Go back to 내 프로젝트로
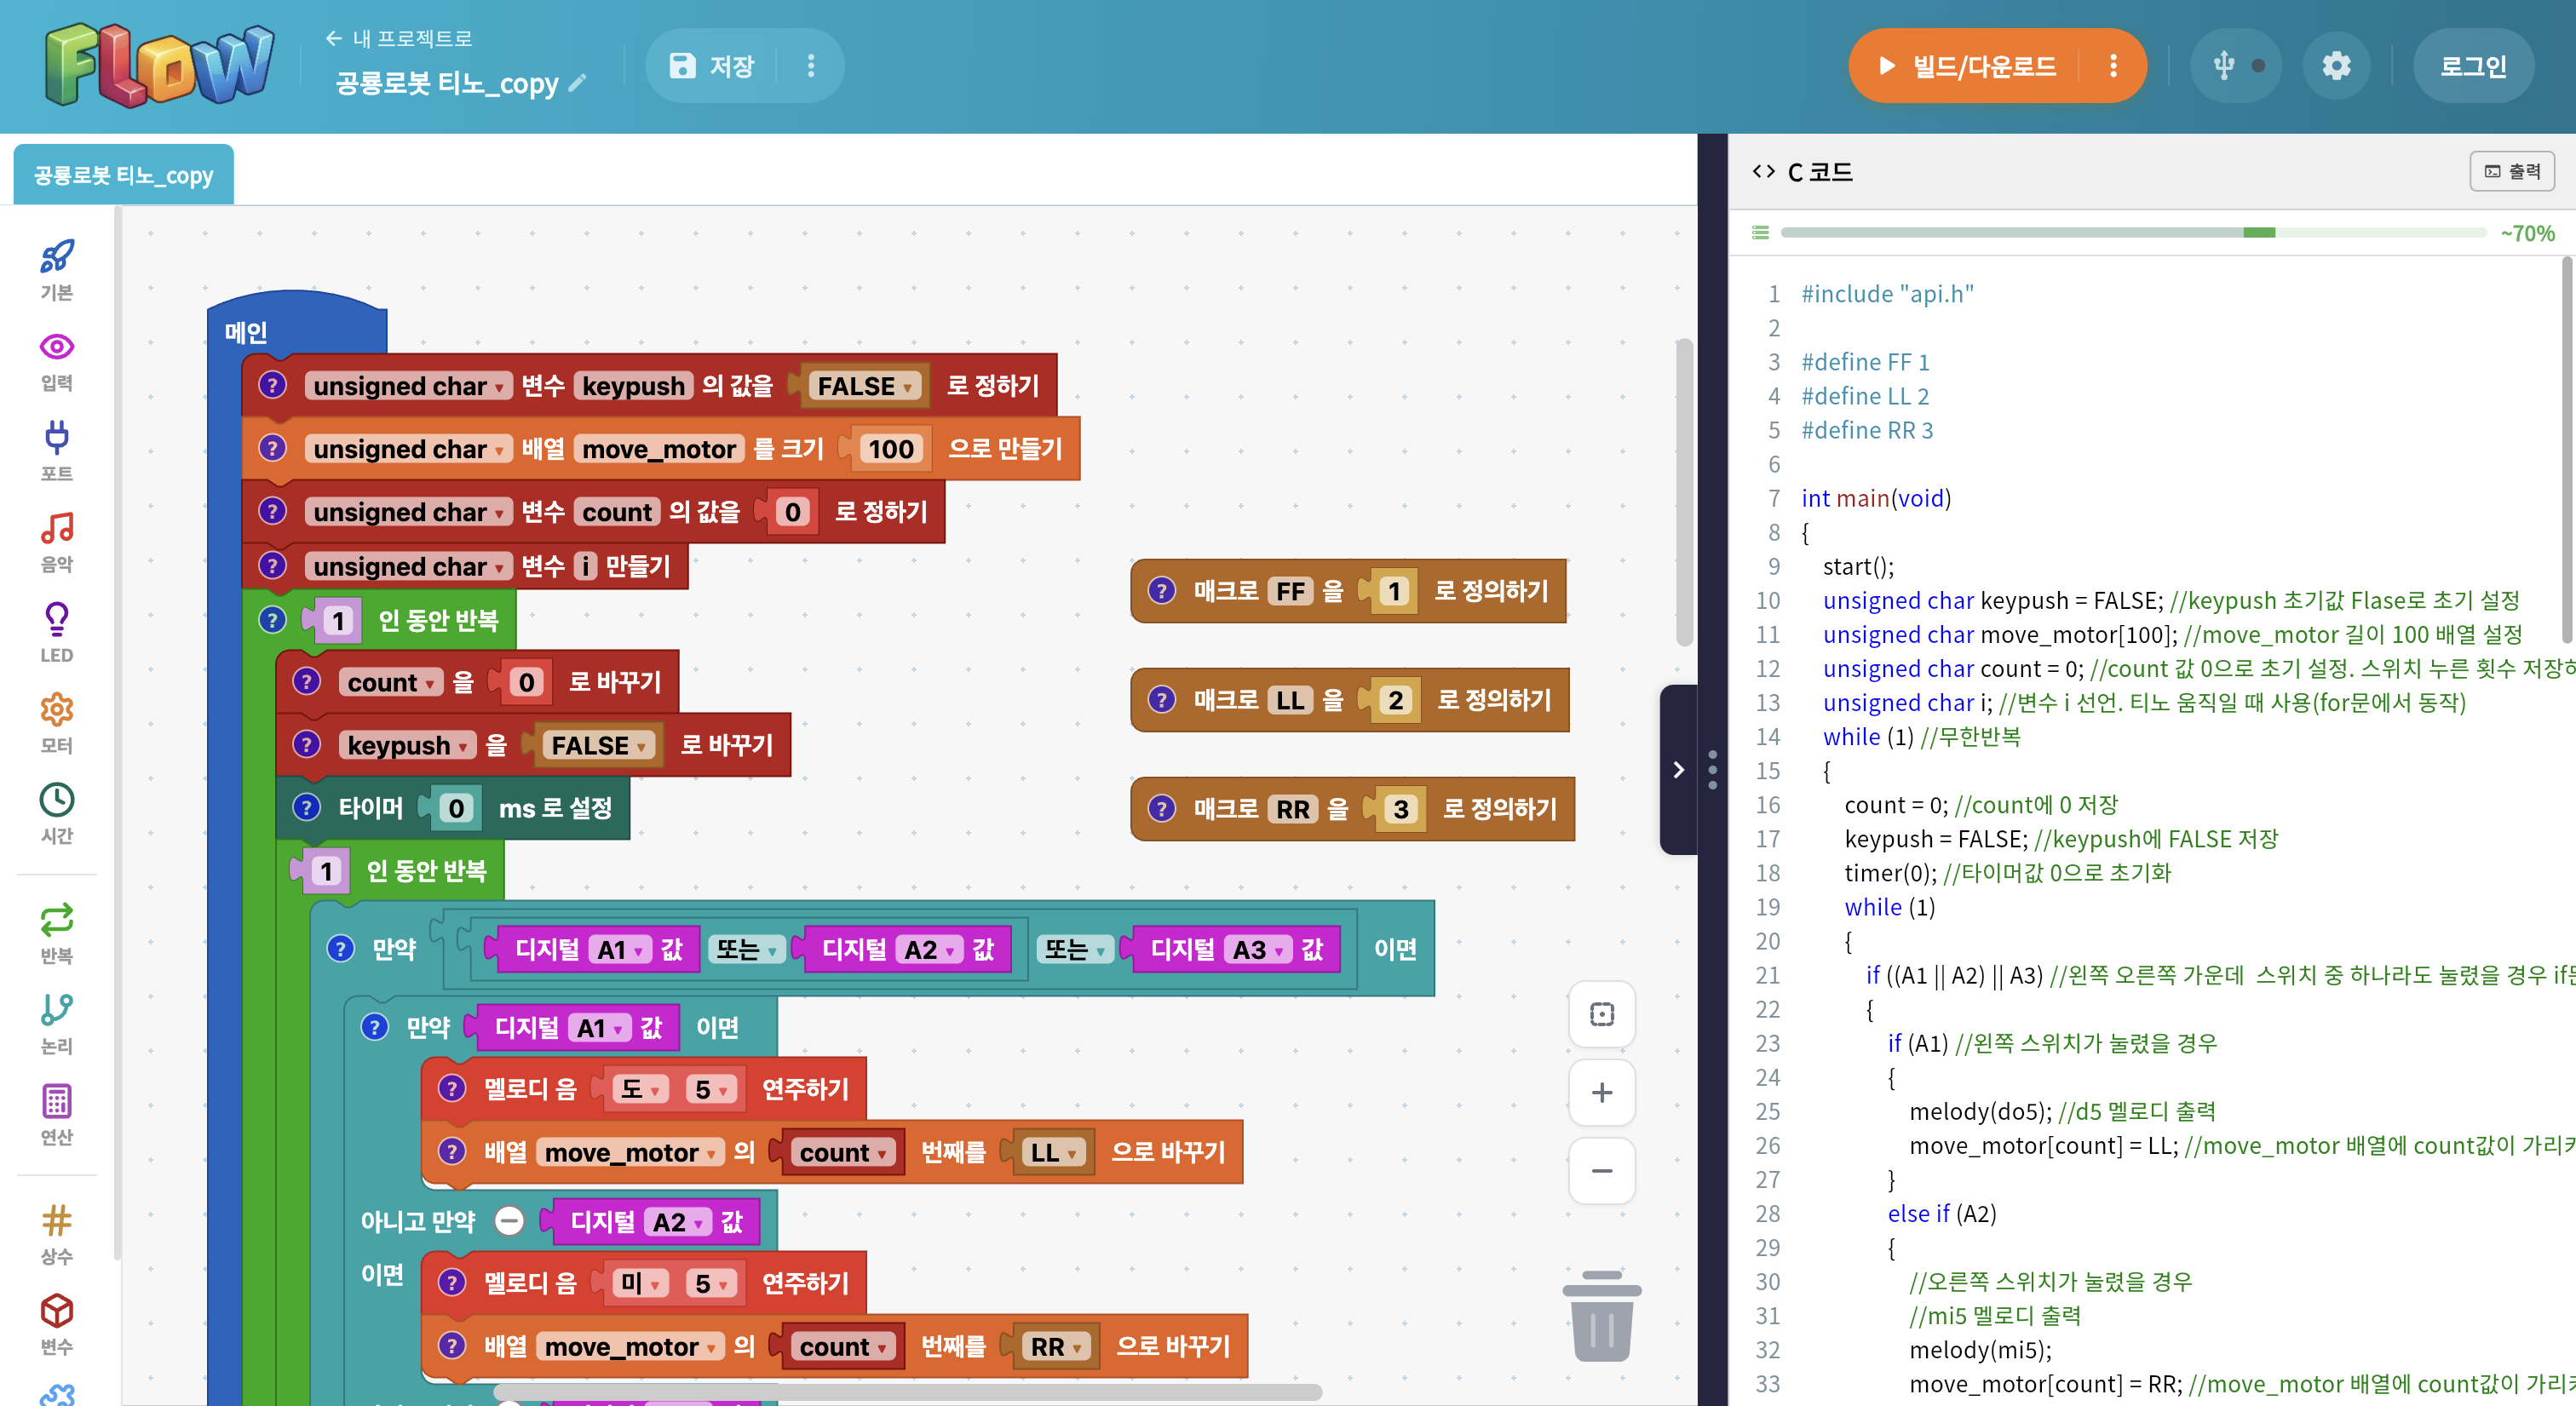Screen dimensions: 2576x1406 398,38
